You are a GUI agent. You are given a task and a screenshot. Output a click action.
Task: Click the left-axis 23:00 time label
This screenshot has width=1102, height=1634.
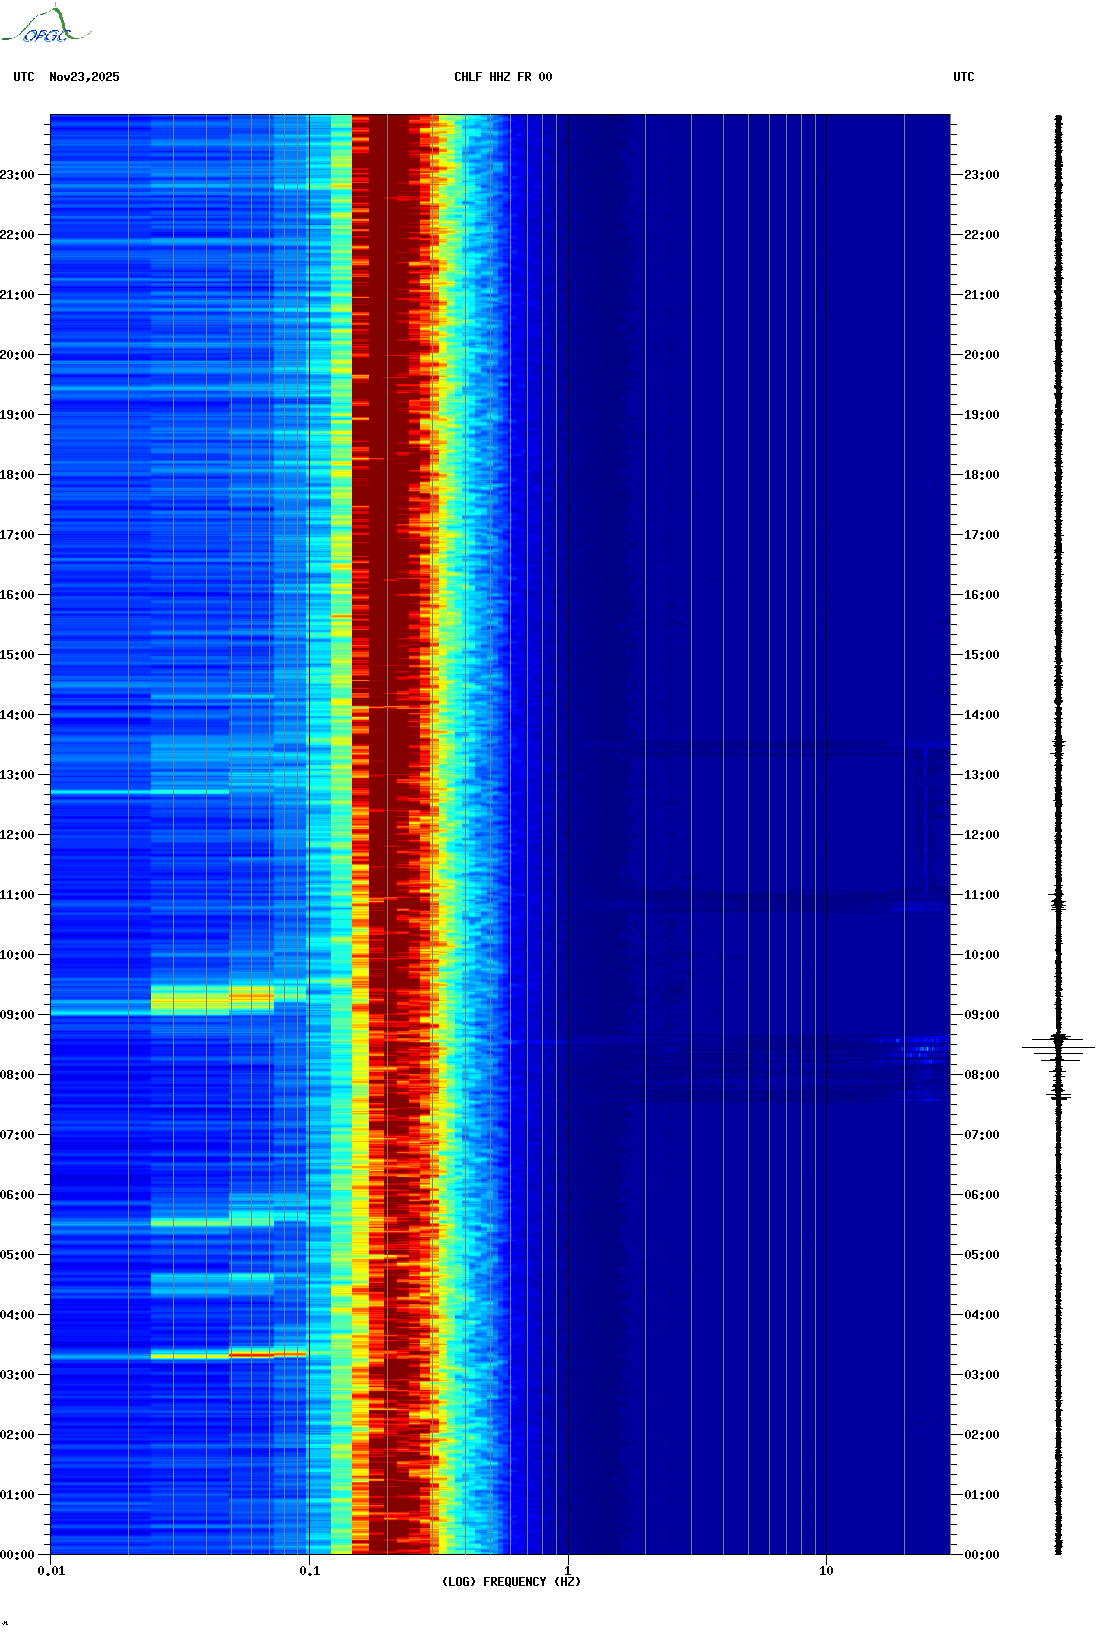[x=17, y=175]
